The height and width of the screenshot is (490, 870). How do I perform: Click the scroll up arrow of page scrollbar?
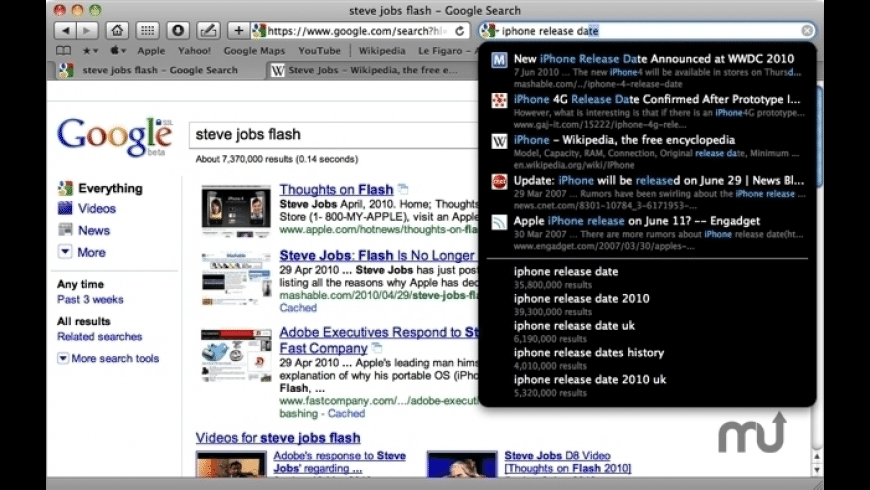(817, 457)
